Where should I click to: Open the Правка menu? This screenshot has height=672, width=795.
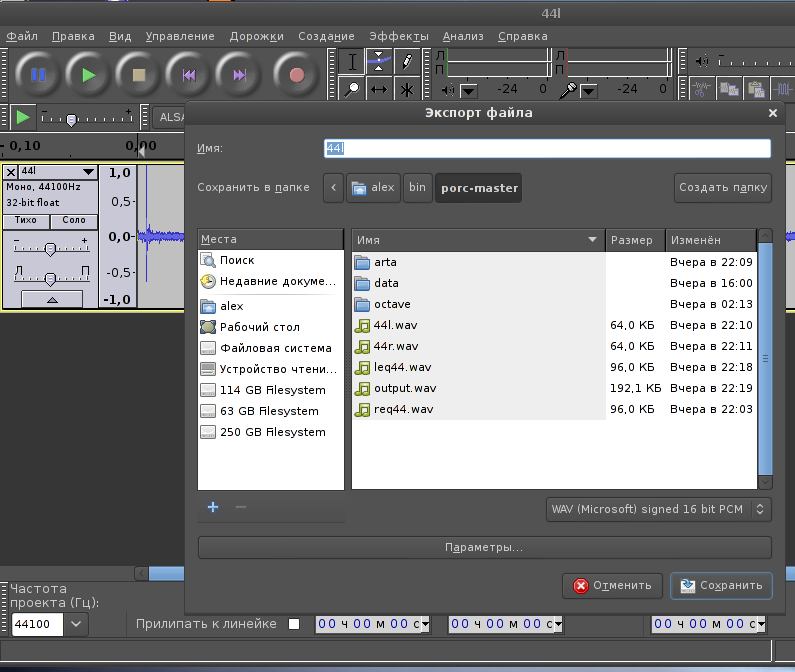[x=73, y=37]
